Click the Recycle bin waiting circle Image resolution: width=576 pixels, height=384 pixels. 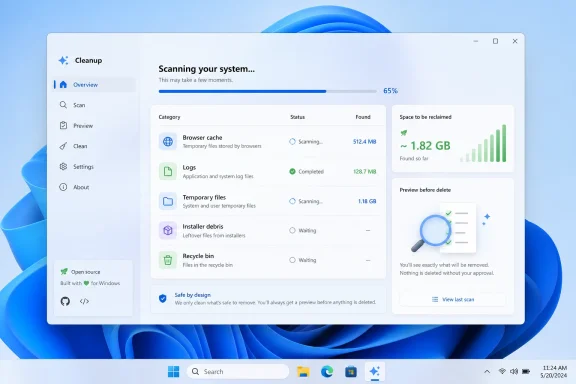pyautogui.click(x=292, y=260)
